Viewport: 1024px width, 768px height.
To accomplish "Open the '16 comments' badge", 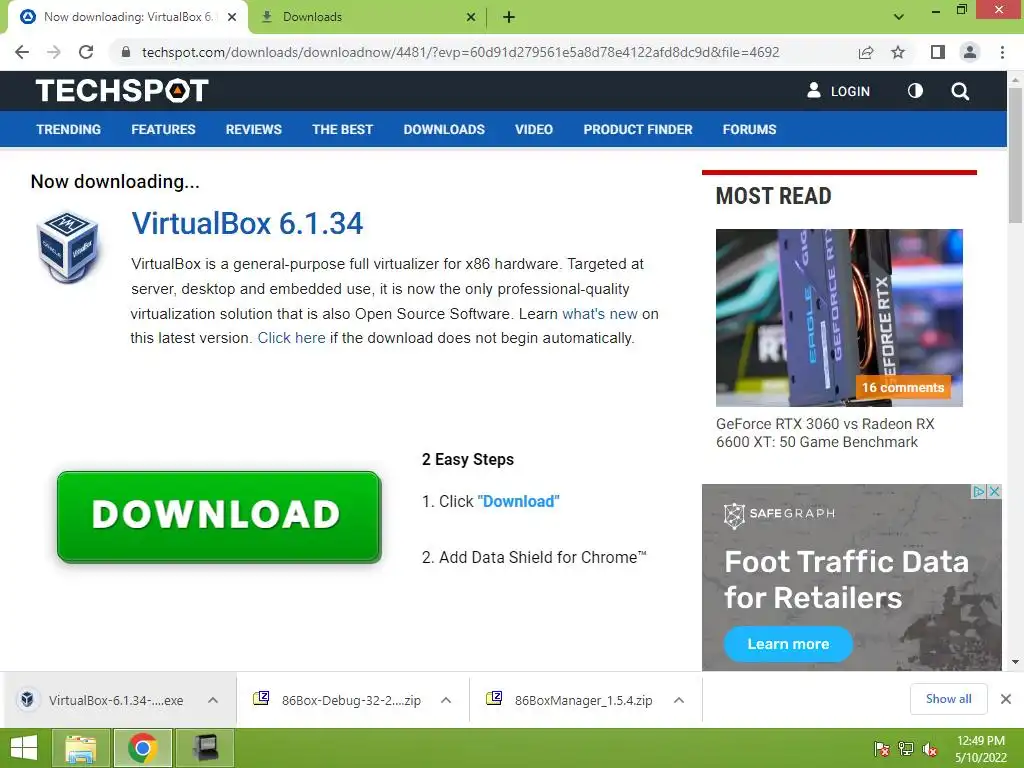I will [x=903, y=387].
